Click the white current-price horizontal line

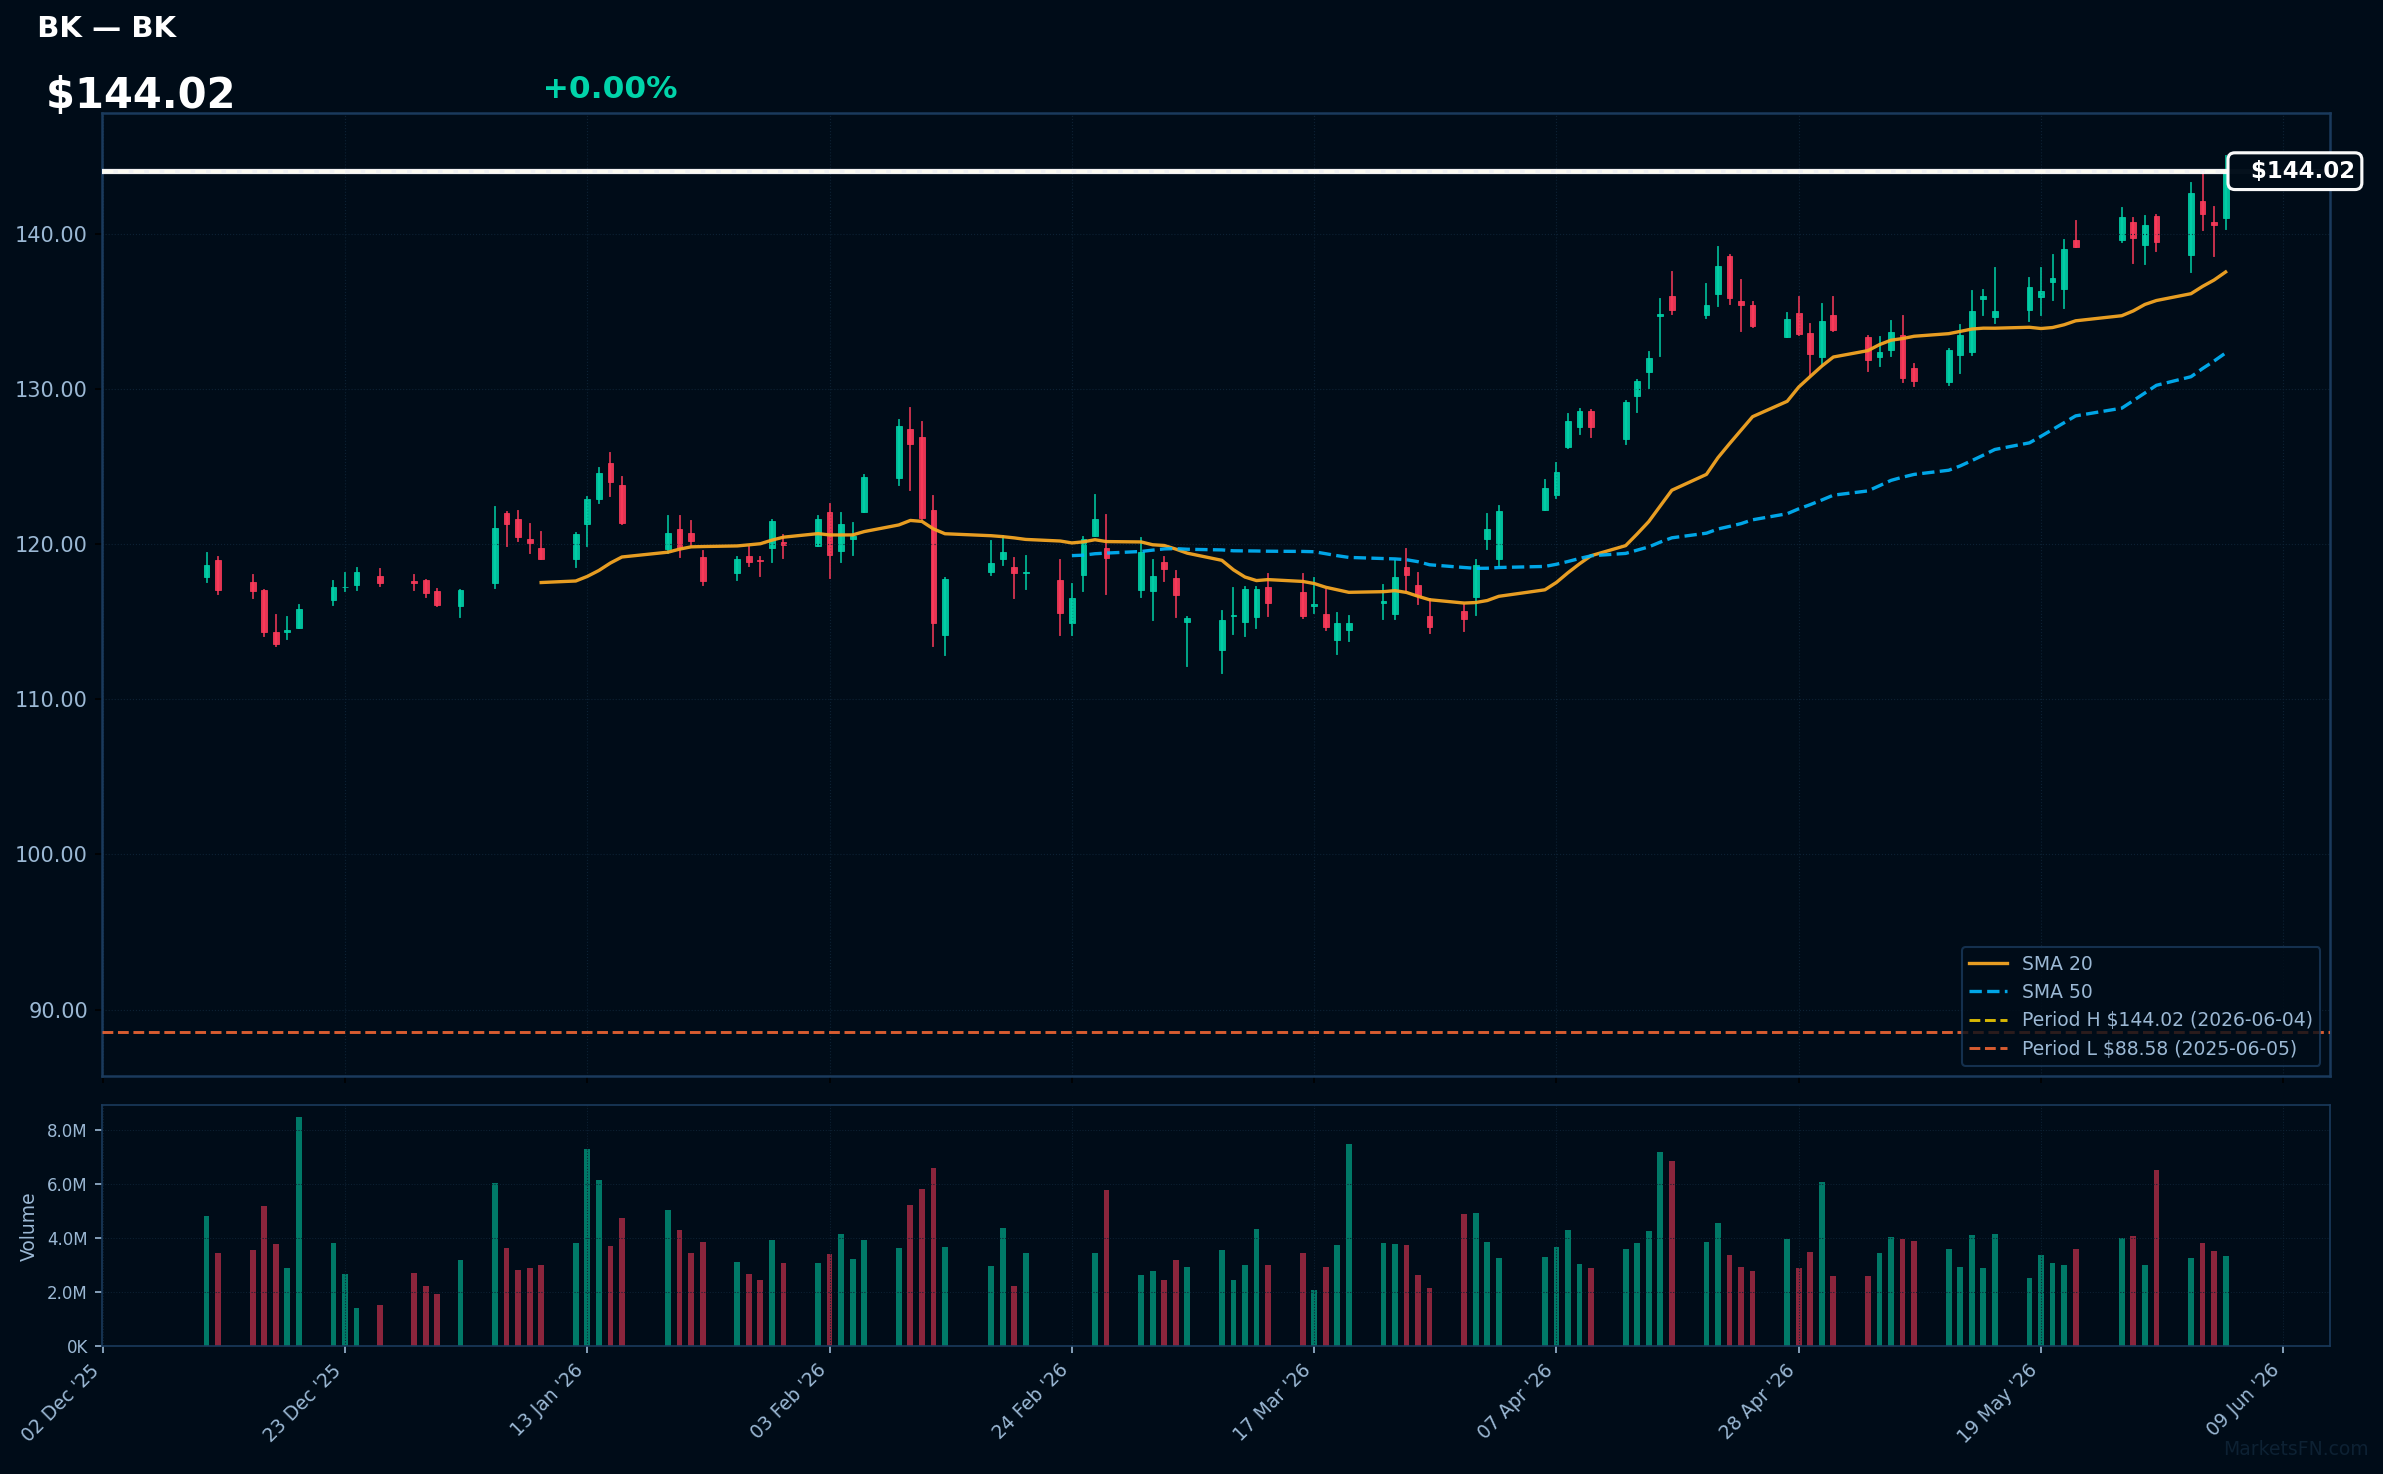coord(1165,171)
